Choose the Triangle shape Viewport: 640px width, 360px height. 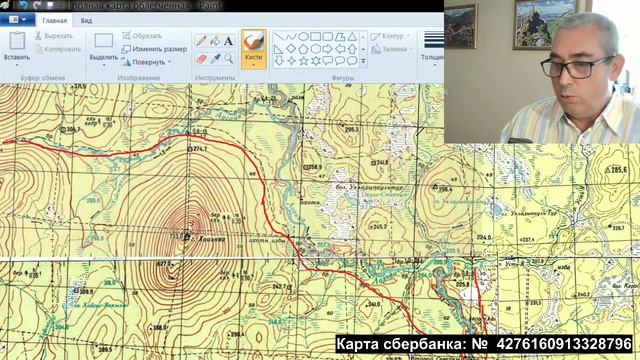(x=352, y=37)
